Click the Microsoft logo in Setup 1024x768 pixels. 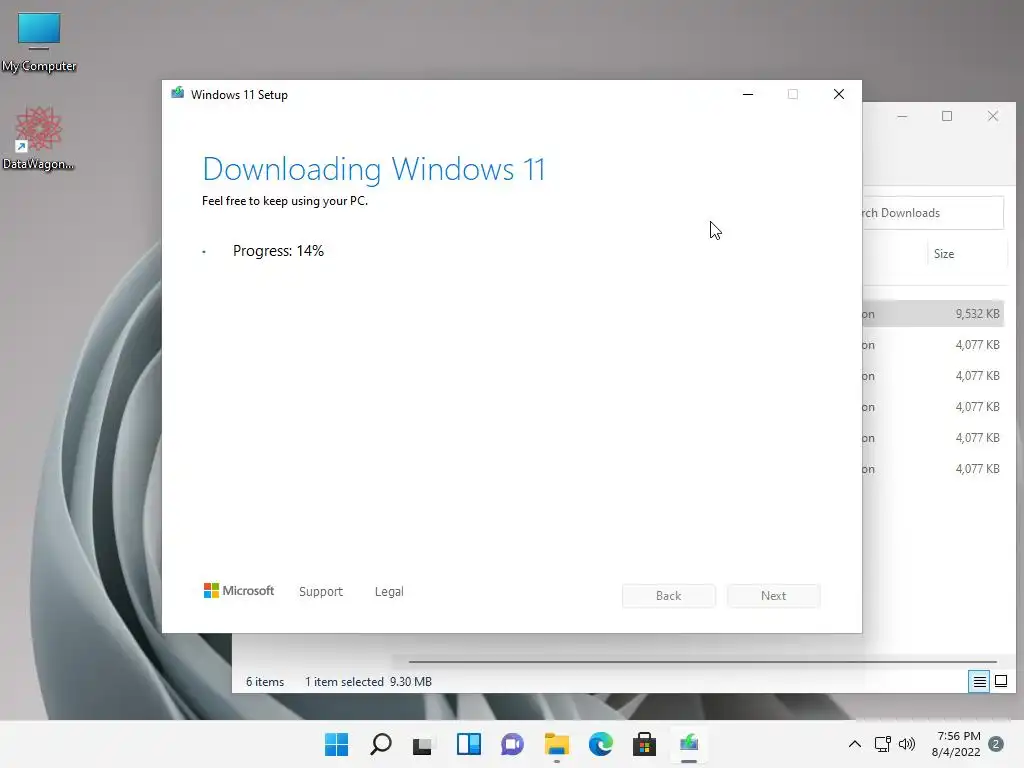click(239, 591)
